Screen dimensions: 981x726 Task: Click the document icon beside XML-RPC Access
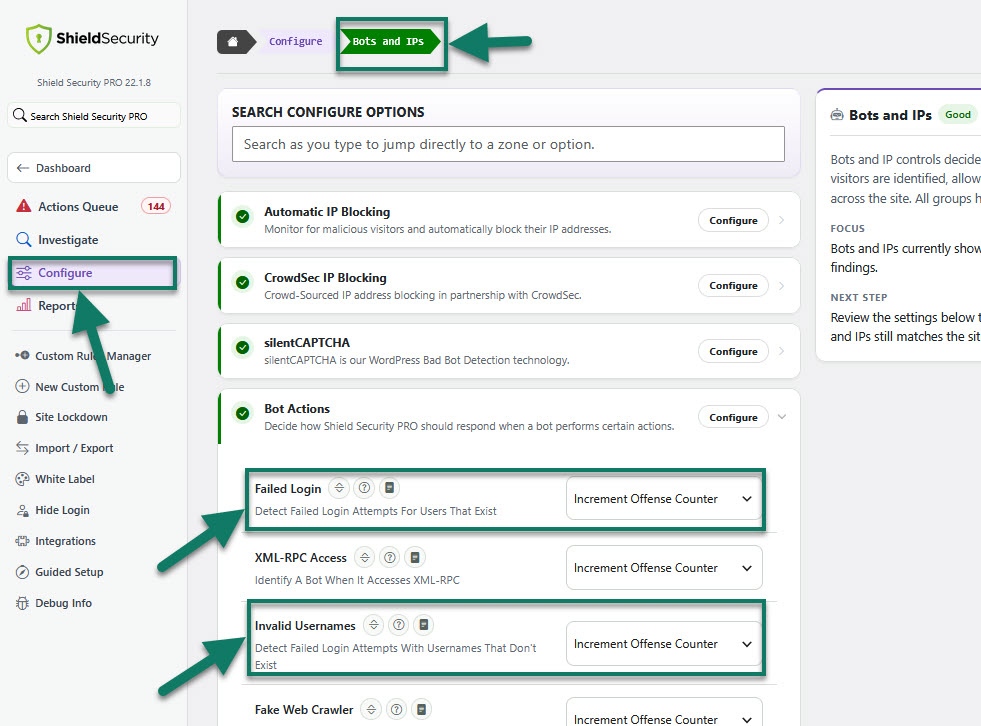click(415, 557)
